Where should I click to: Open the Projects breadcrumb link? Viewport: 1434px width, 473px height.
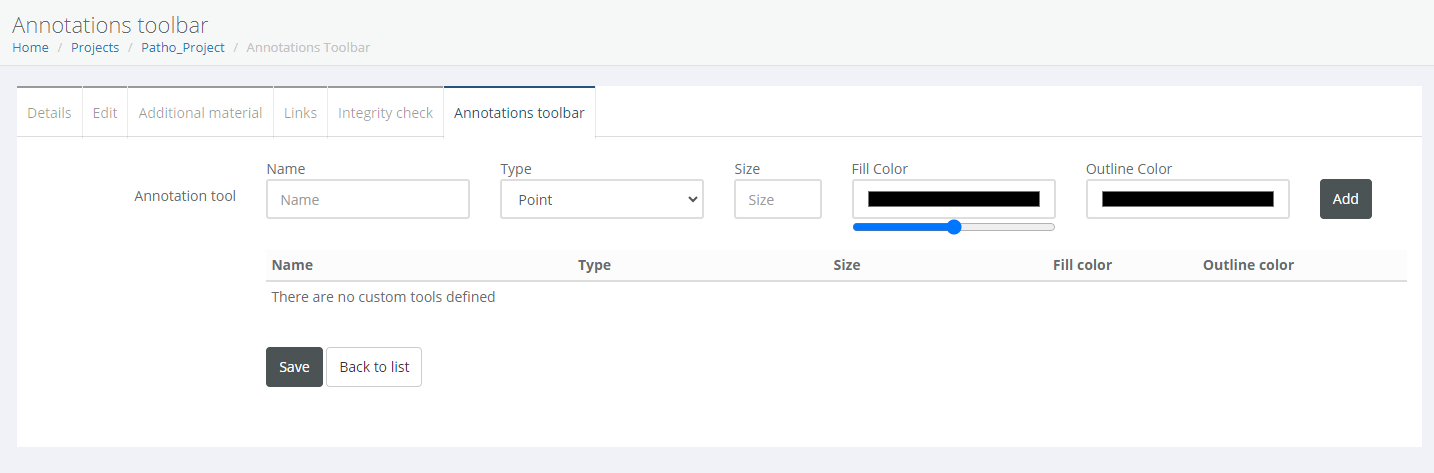95,48
